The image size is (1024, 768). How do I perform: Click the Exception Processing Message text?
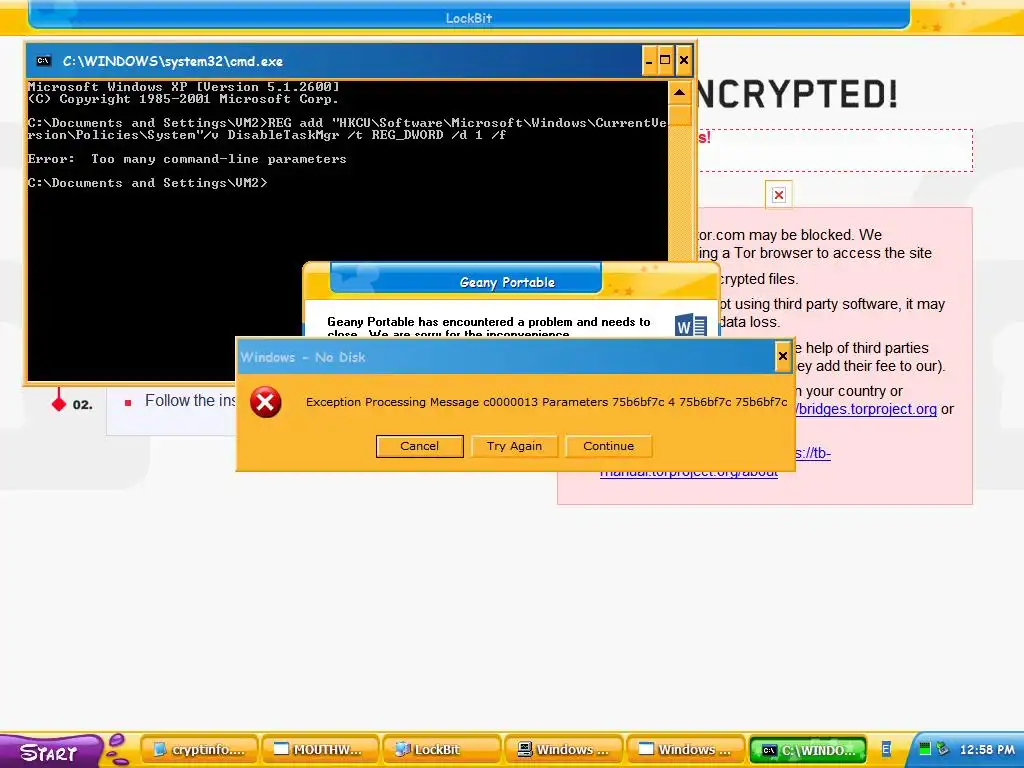pos(546,402)
